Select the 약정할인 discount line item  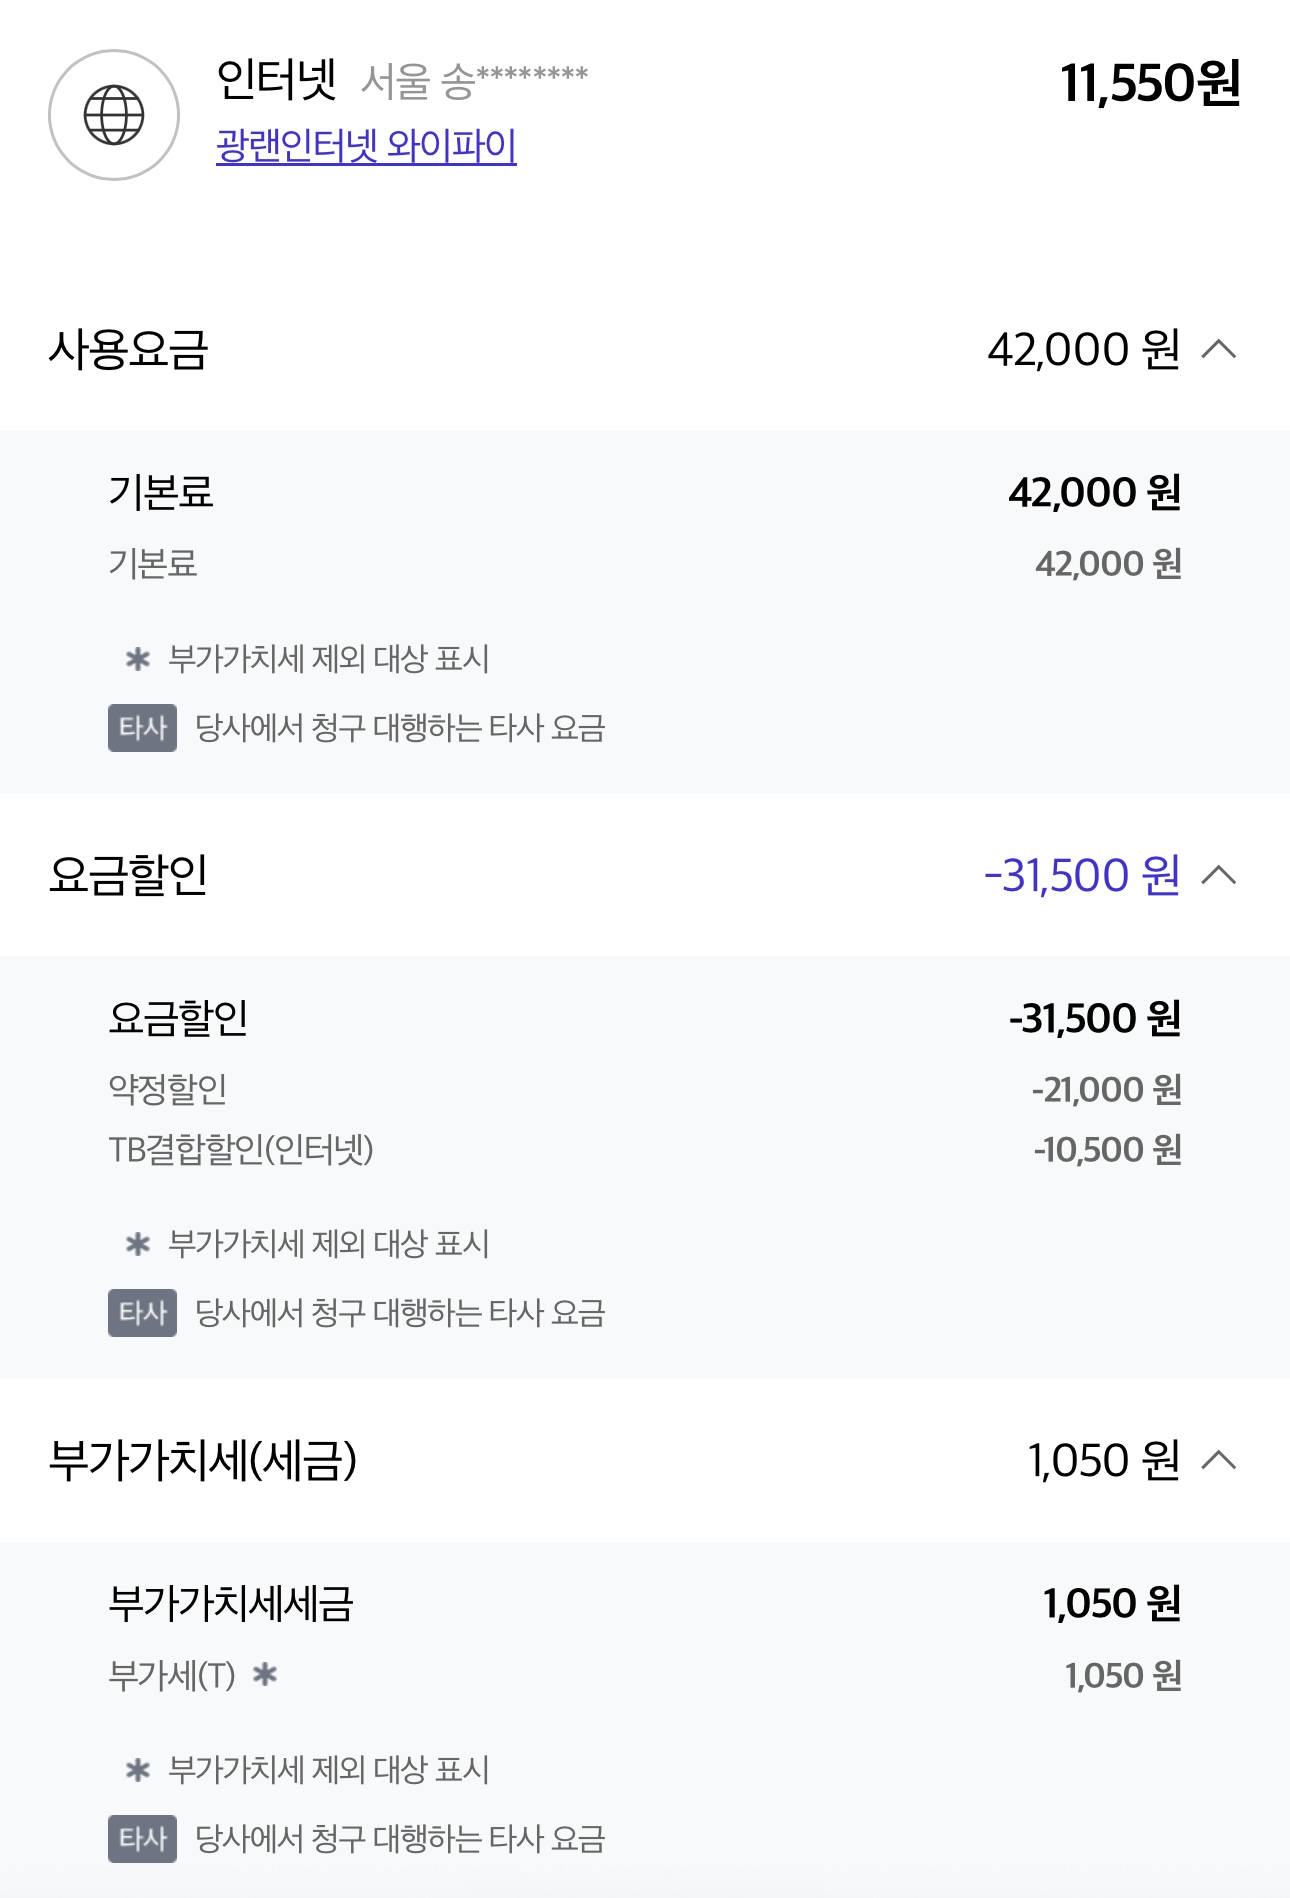[168, 1089]
